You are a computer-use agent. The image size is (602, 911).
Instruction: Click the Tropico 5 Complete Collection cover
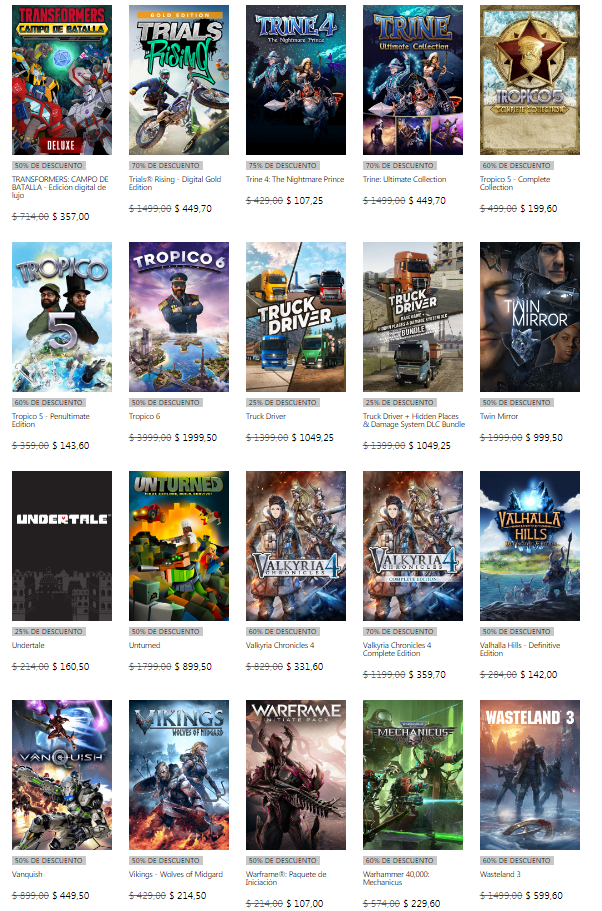point(530,80)
